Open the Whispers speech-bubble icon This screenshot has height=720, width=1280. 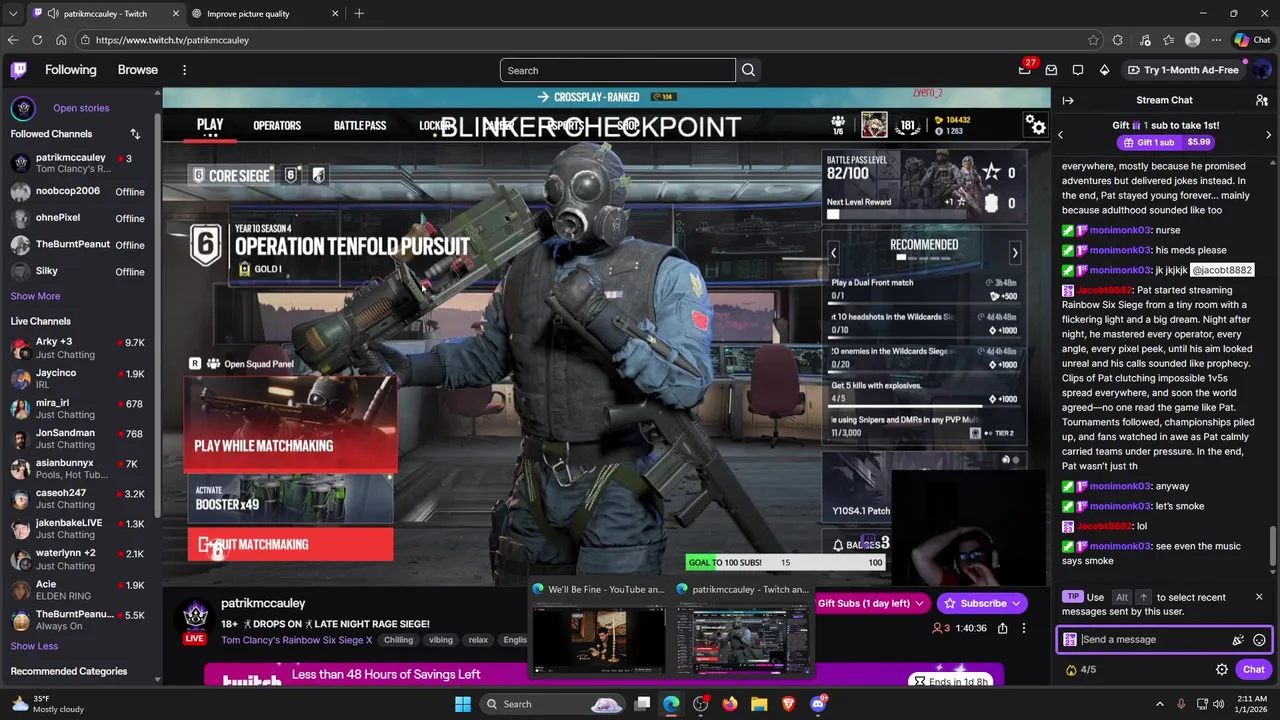pos(1078,70)
